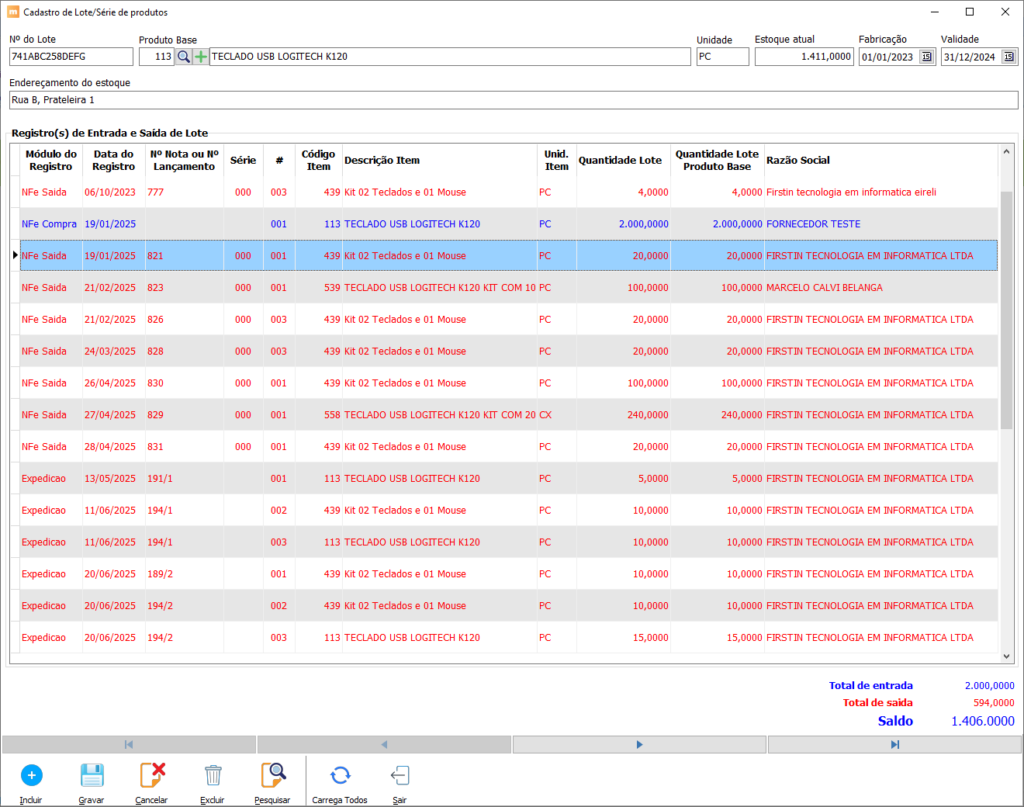Screen dimensions: 1024x807
Task: Sort by the Data do Registro column header
Action: pos(114,160)
